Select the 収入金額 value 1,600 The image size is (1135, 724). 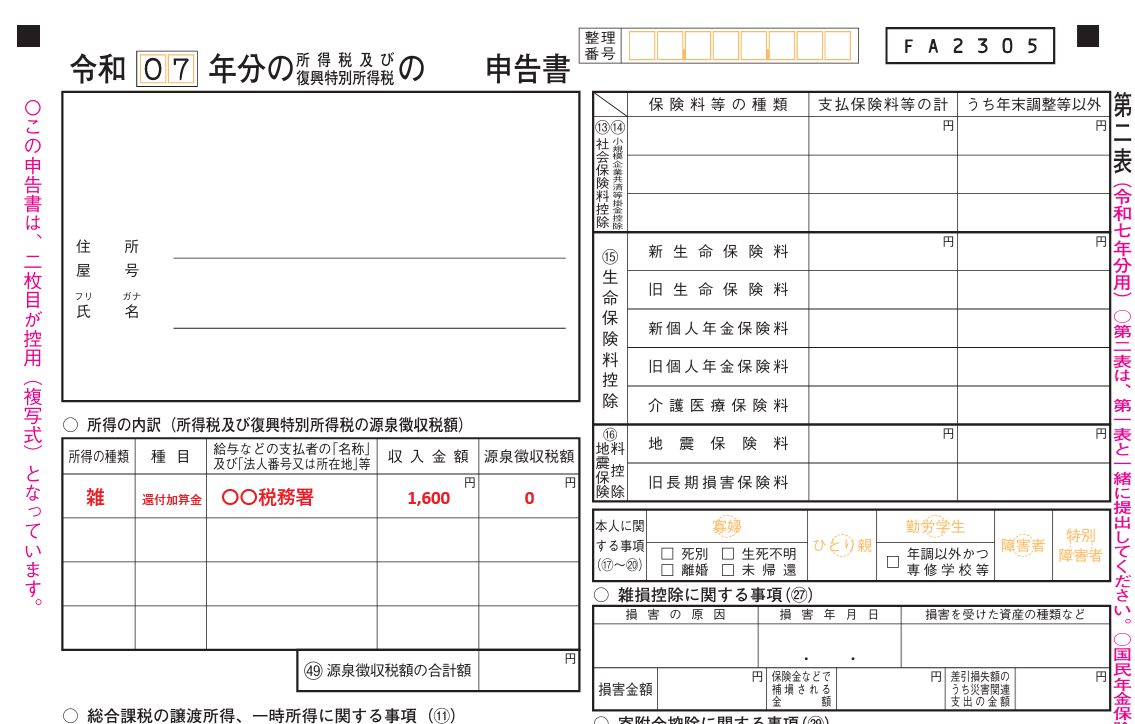pyautogui.click(x=428, y=498)
